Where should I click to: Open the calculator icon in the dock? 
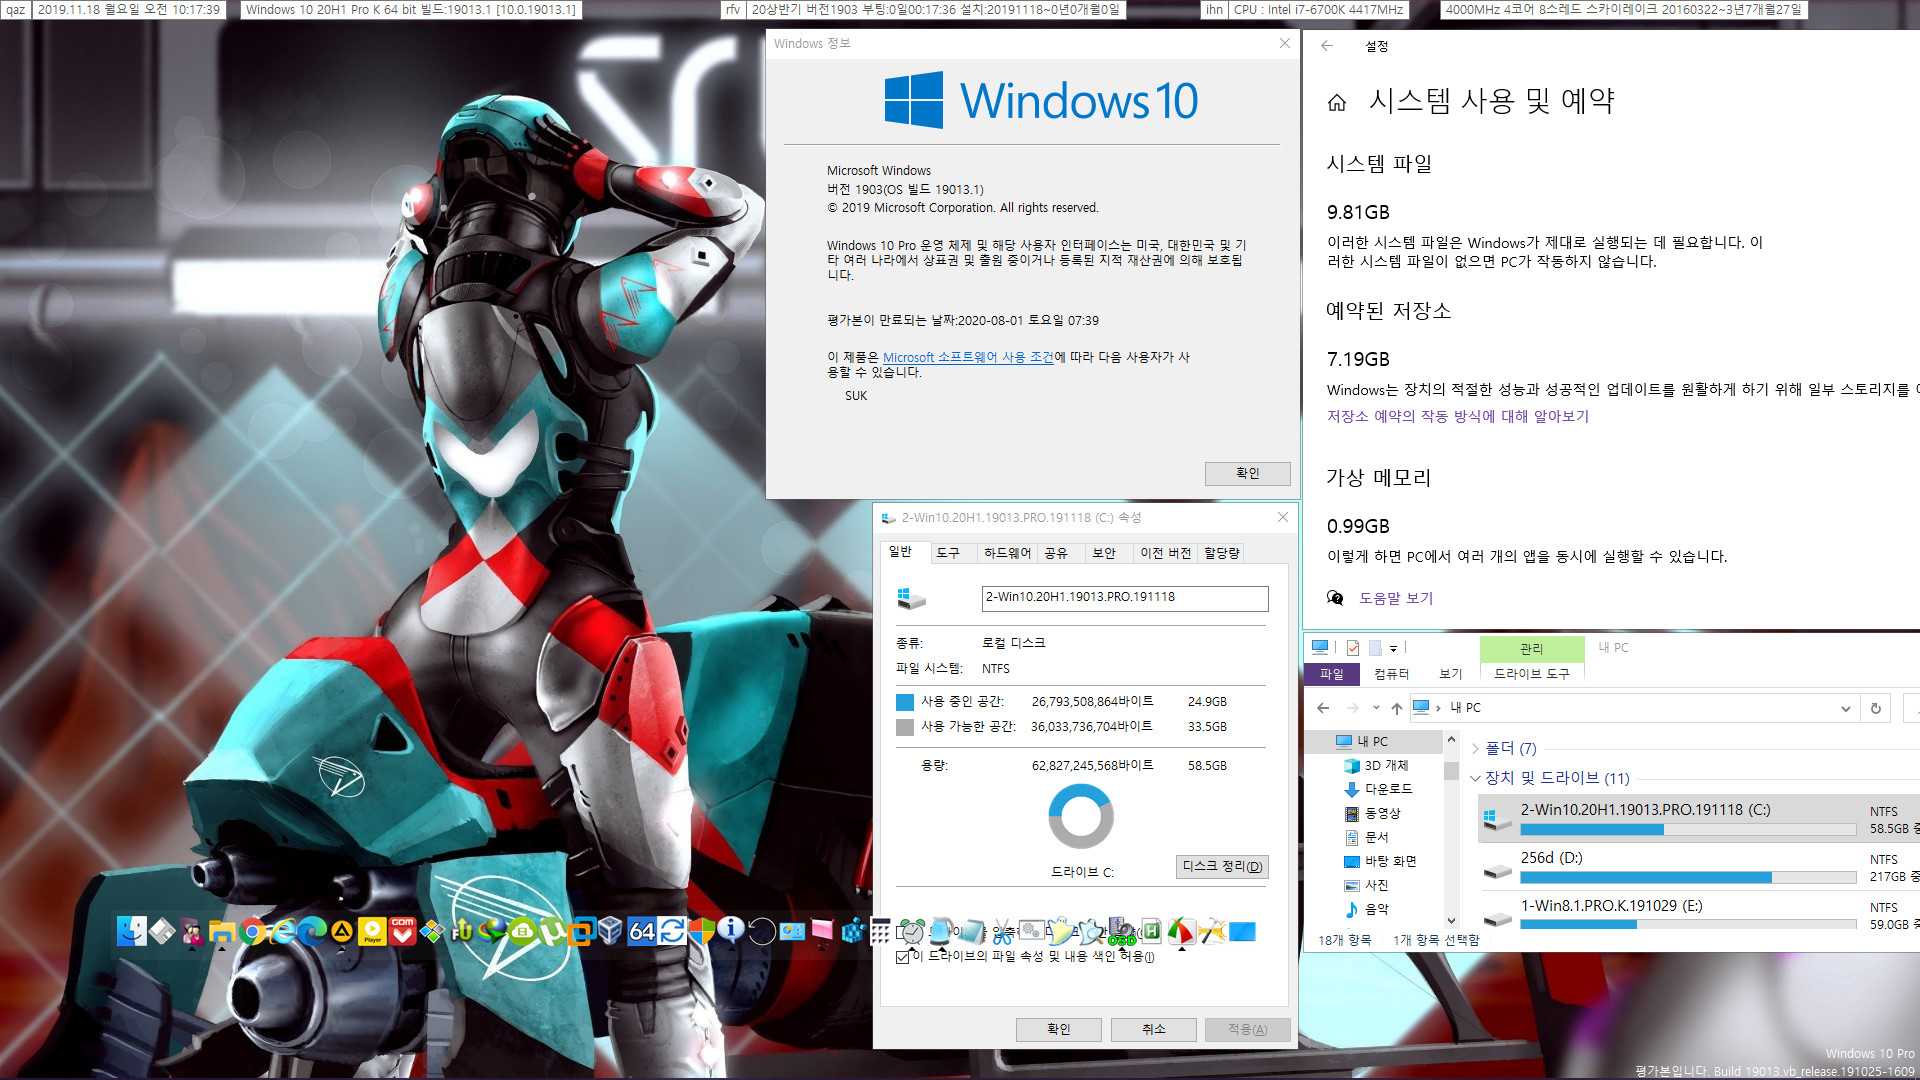[x=879, y=931]
